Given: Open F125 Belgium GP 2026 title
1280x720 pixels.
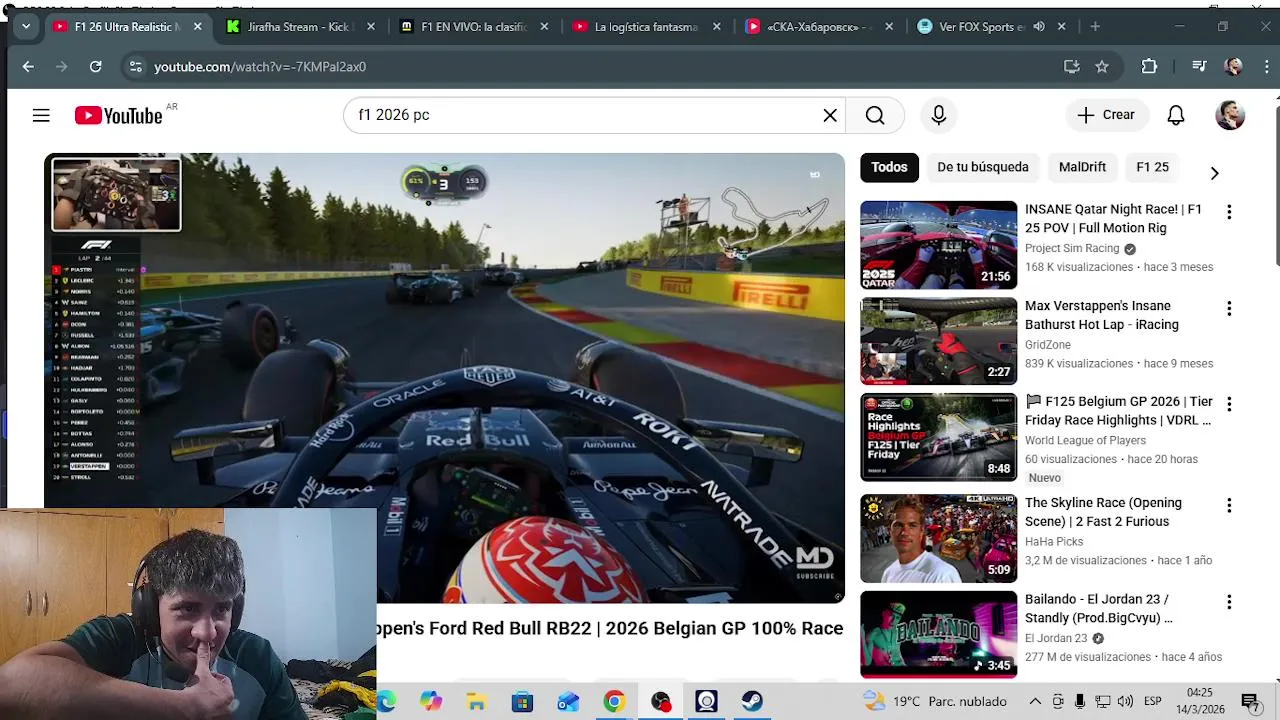Looking at the screenshot, I should (x=1119, y=411).
